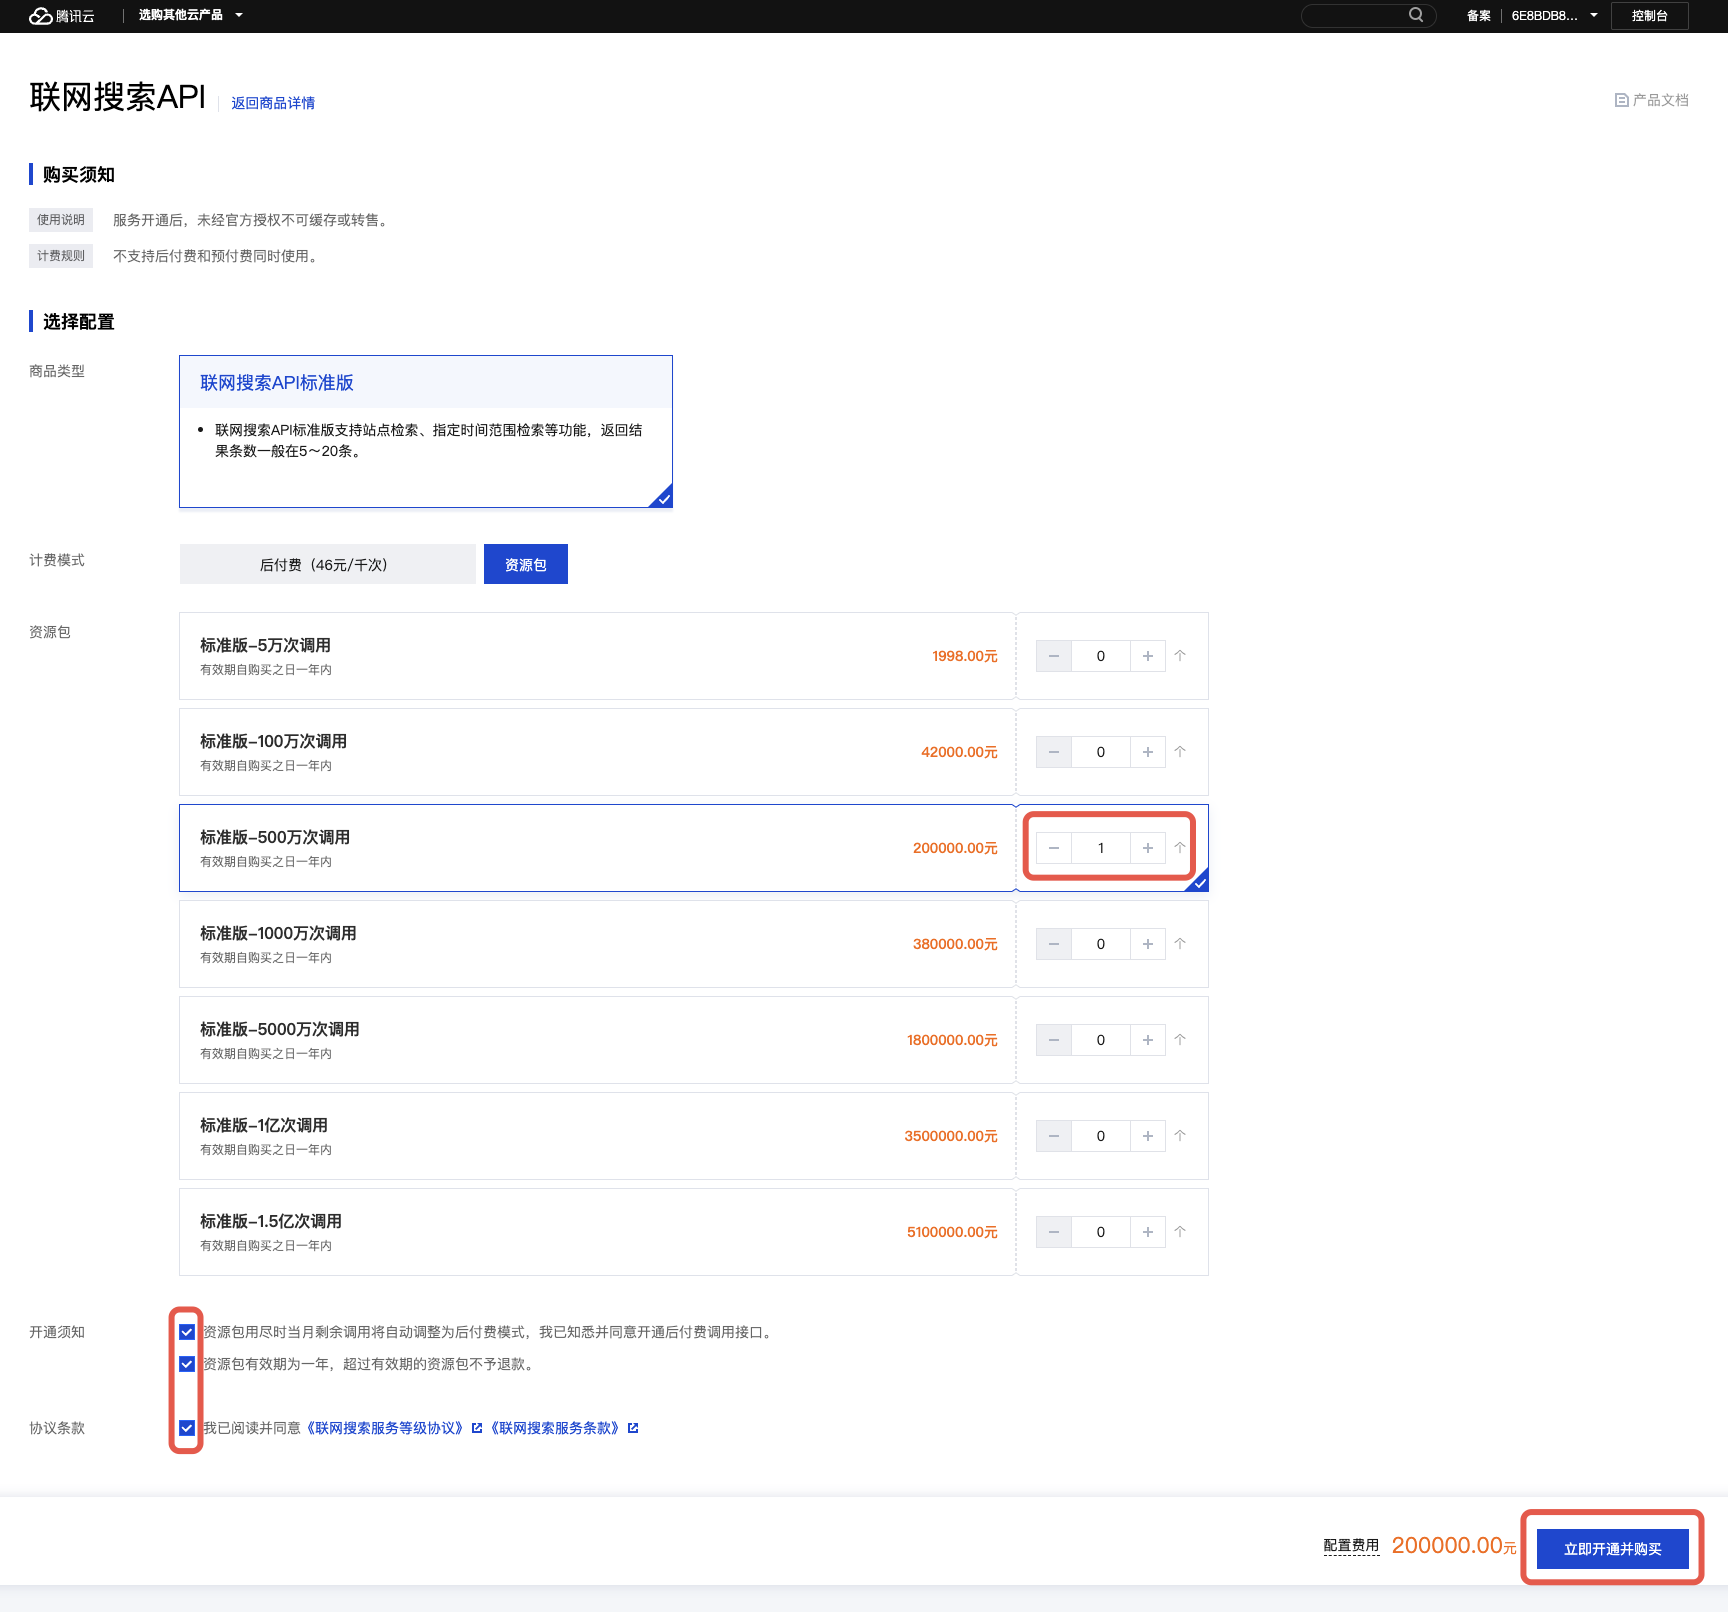Click the Tencent Cloud logo
Image resolution: width=1728 pixels, height=1612 pixels.
coord(62,16)
